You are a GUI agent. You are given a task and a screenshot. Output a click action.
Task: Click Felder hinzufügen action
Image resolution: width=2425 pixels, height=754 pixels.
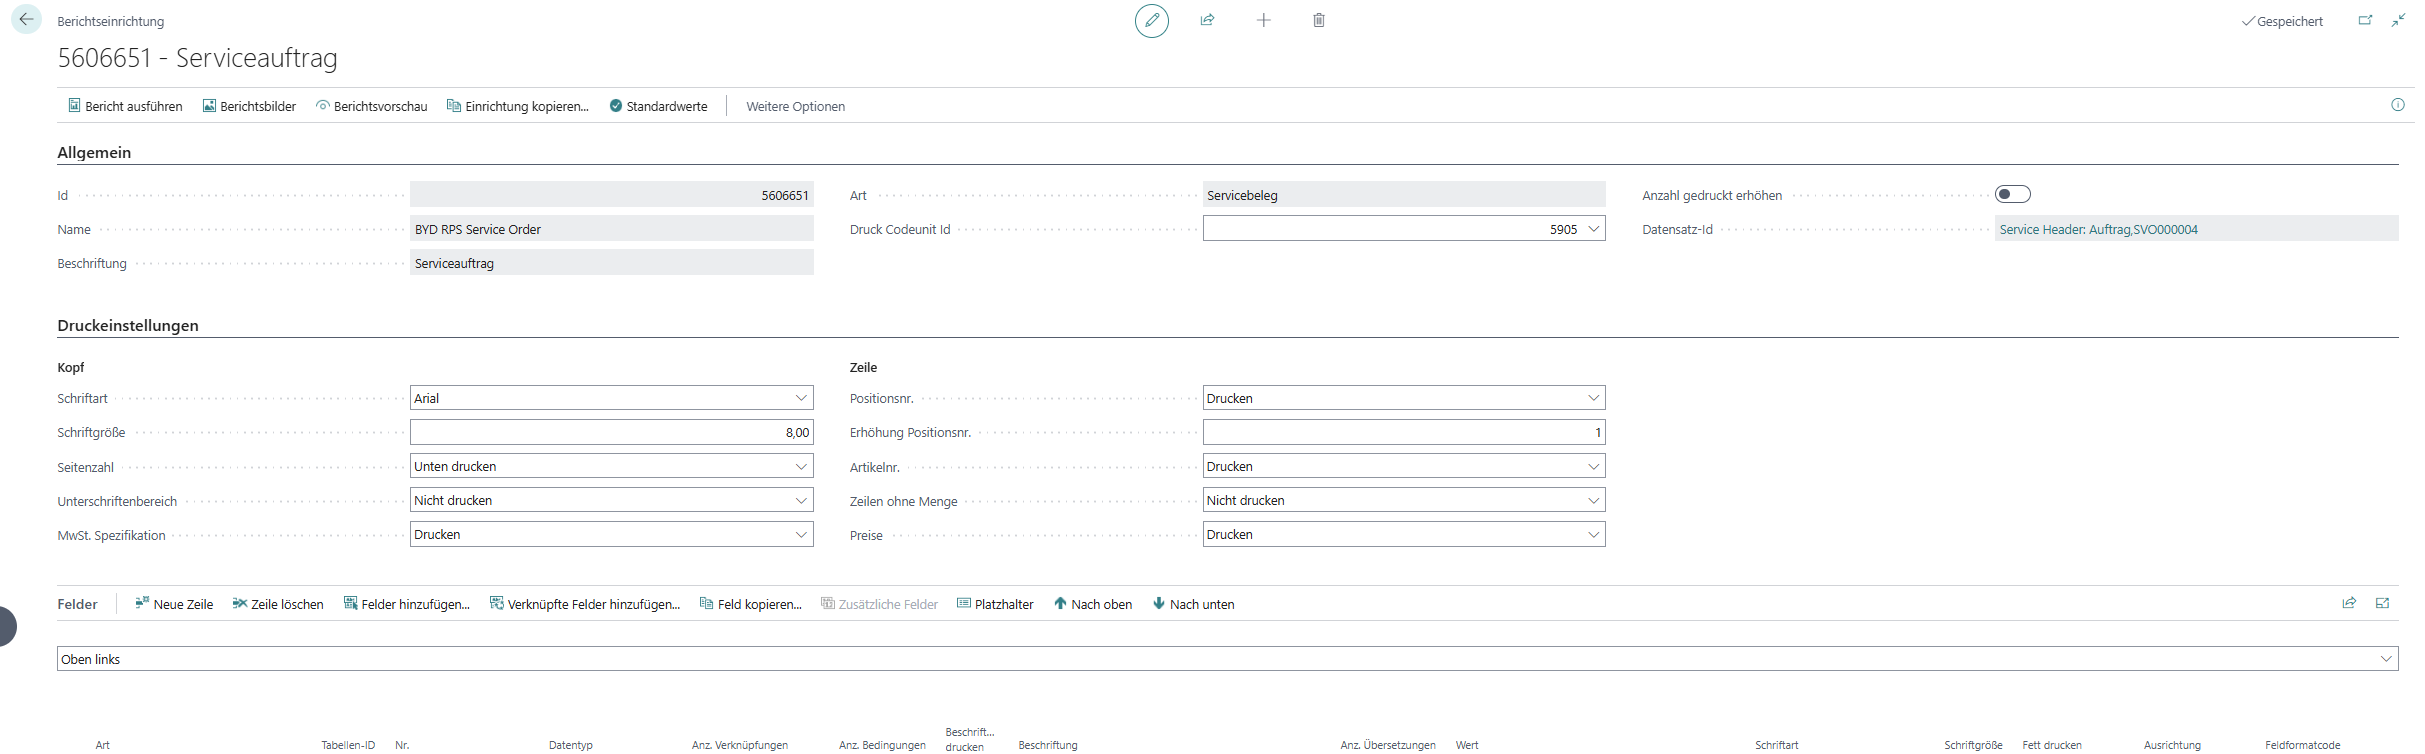click(406, 604)
